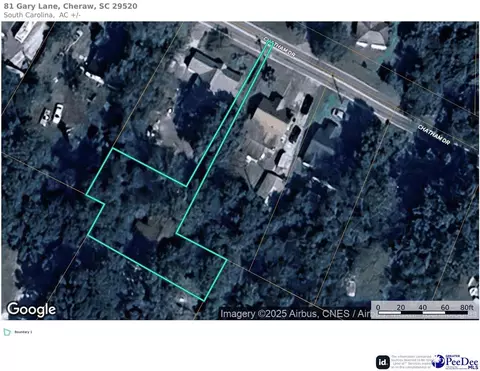This screenshot has width=480, height=371.
Task: Click the Boundary 1 legend icon
Action: tap(7, 332)
